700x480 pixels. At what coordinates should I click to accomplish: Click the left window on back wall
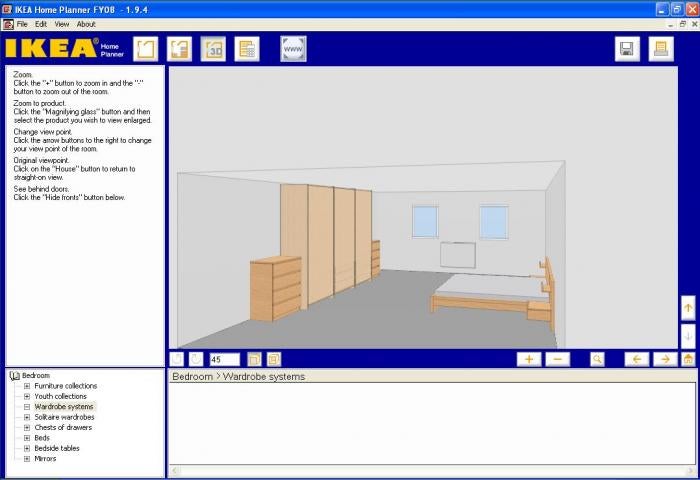(425, 221)
